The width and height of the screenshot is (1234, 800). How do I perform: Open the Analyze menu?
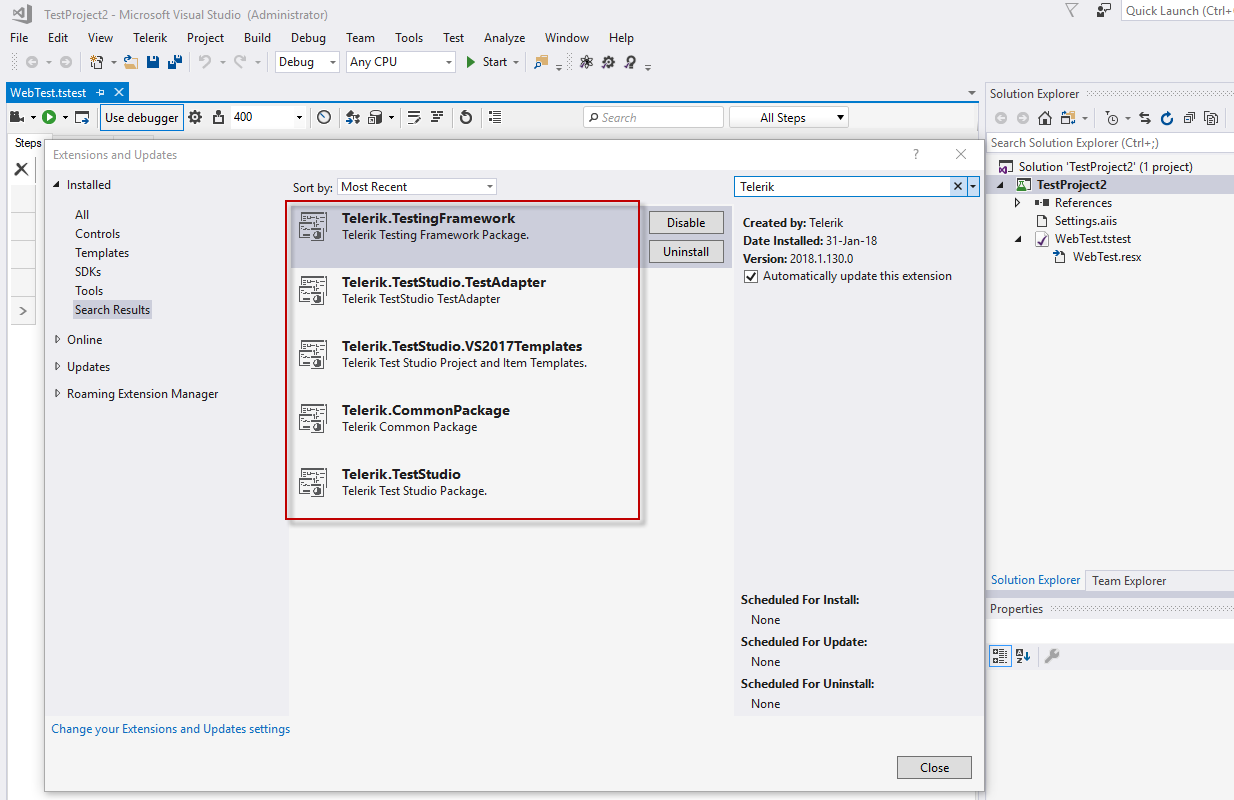[504, 38]
